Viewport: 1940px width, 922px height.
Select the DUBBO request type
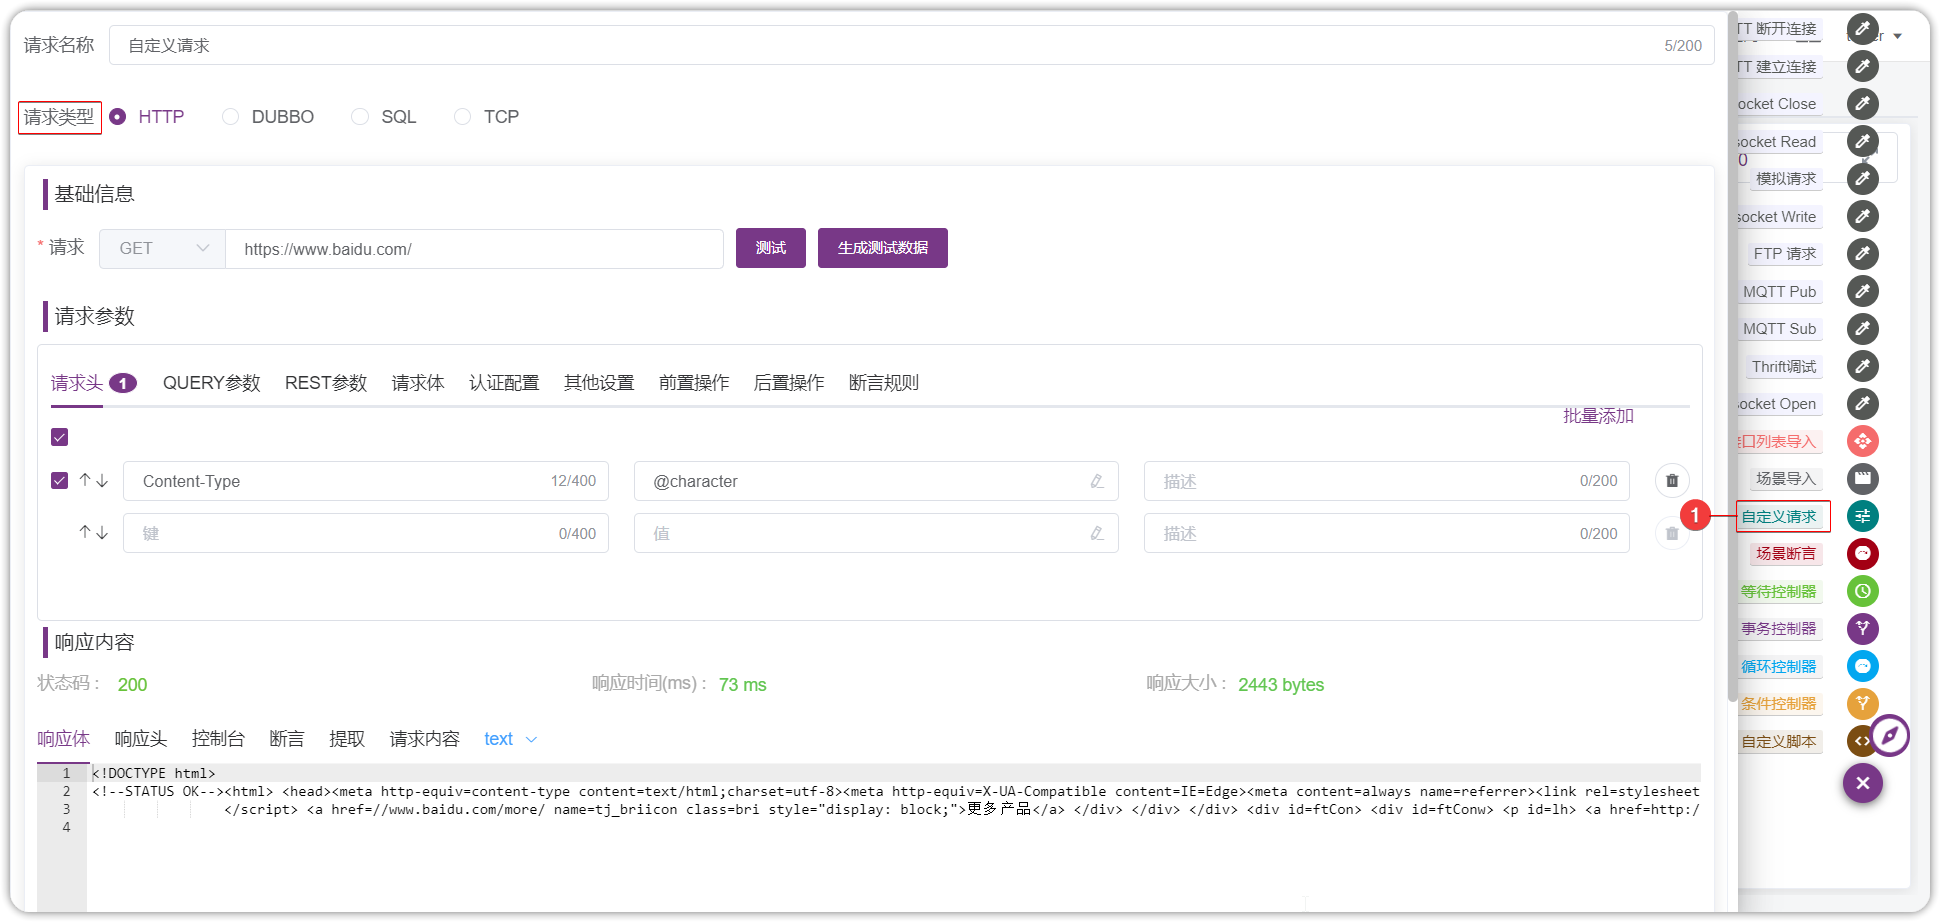click(x=268, y=117)
